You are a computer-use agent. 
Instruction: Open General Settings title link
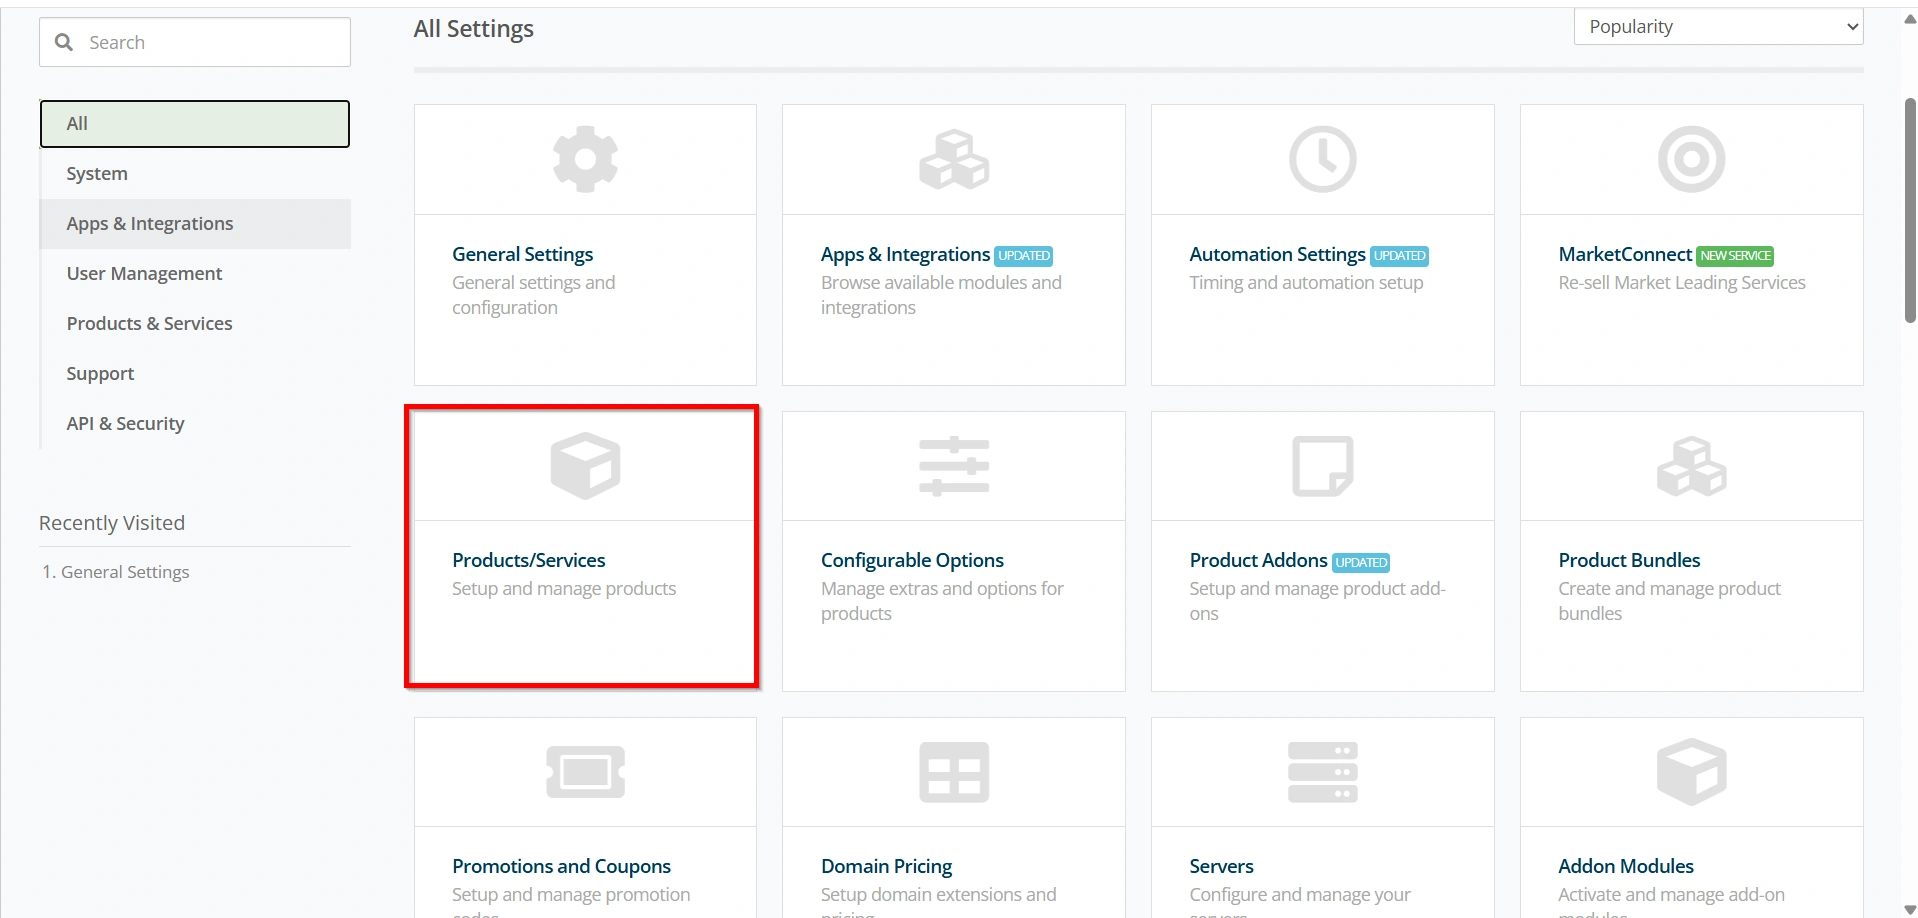(x=522, y=254)
